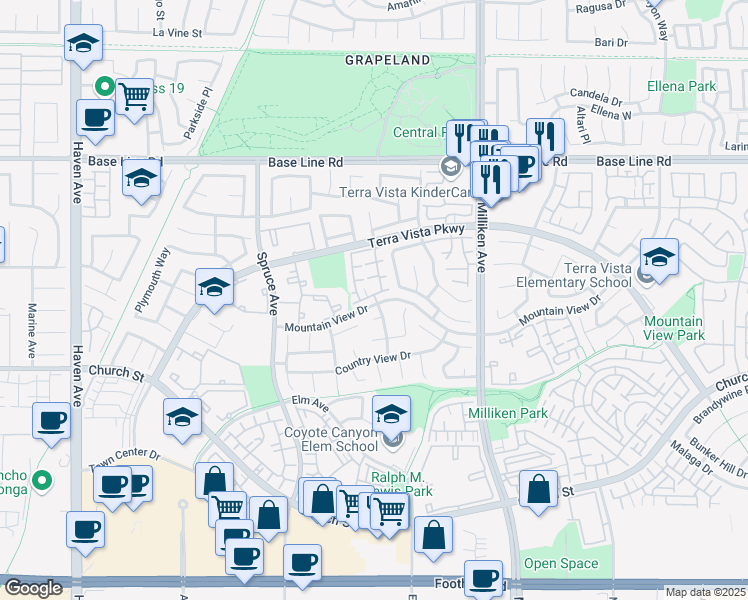Click the Terra Vista Elementary School label
The image size is (748, 600).
click(574, 275)
